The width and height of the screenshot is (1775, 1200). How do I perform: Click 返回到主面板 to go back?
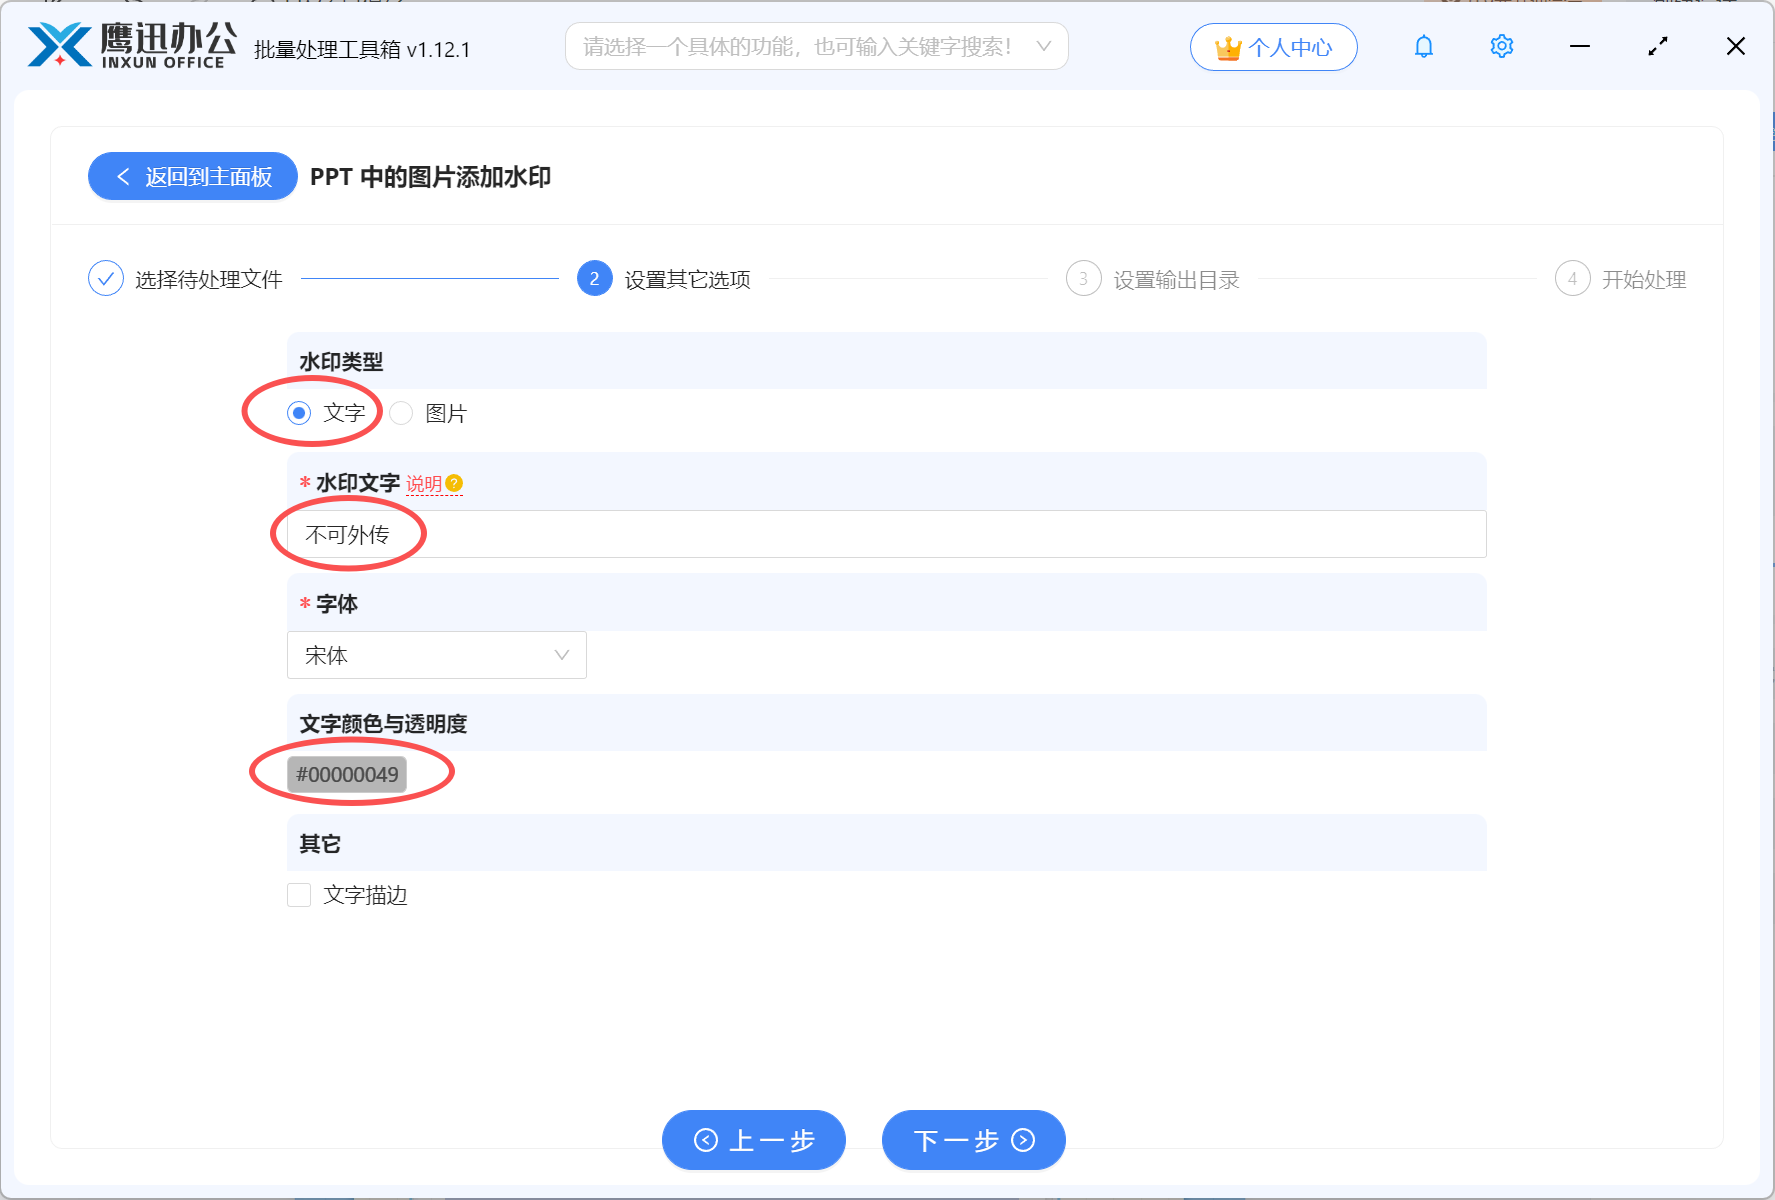pos(192,176)
